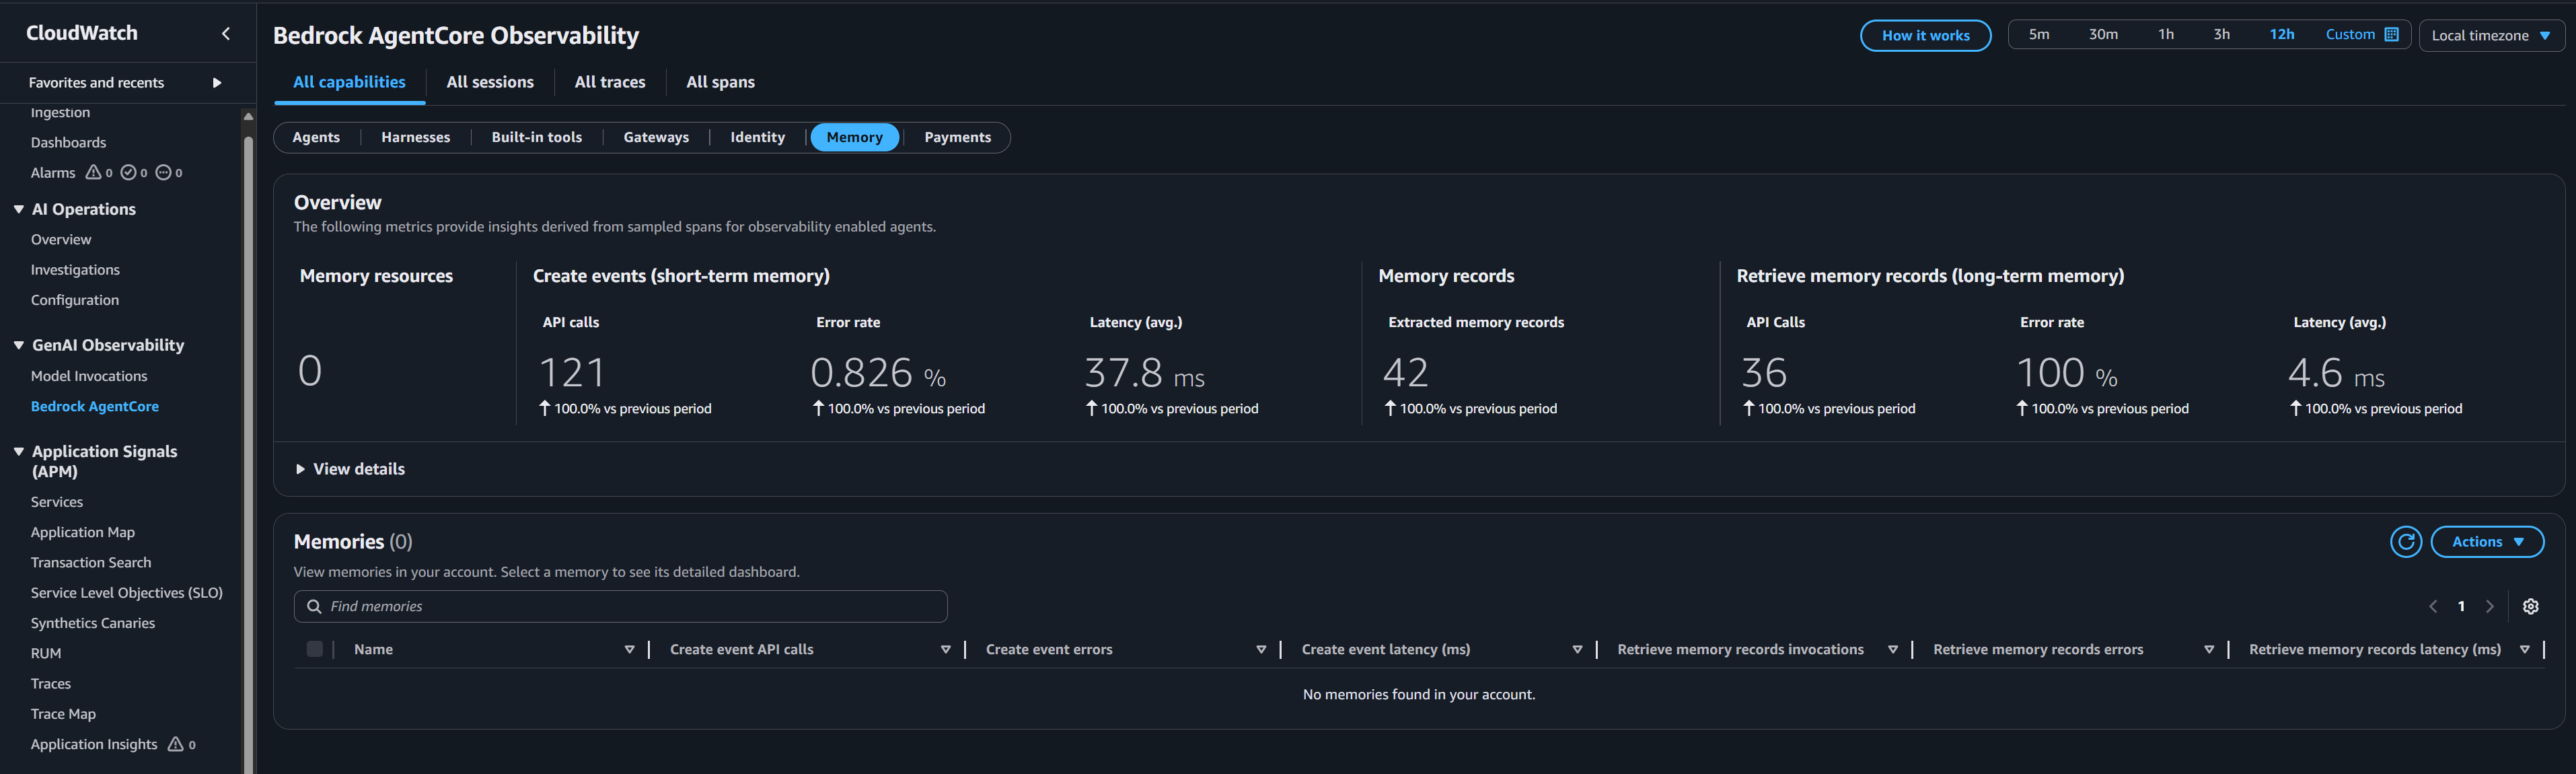The width and height of the screenshot is (2576, 774).
Task: Open the Alarms sidebar link
Action: pos(53,172)
